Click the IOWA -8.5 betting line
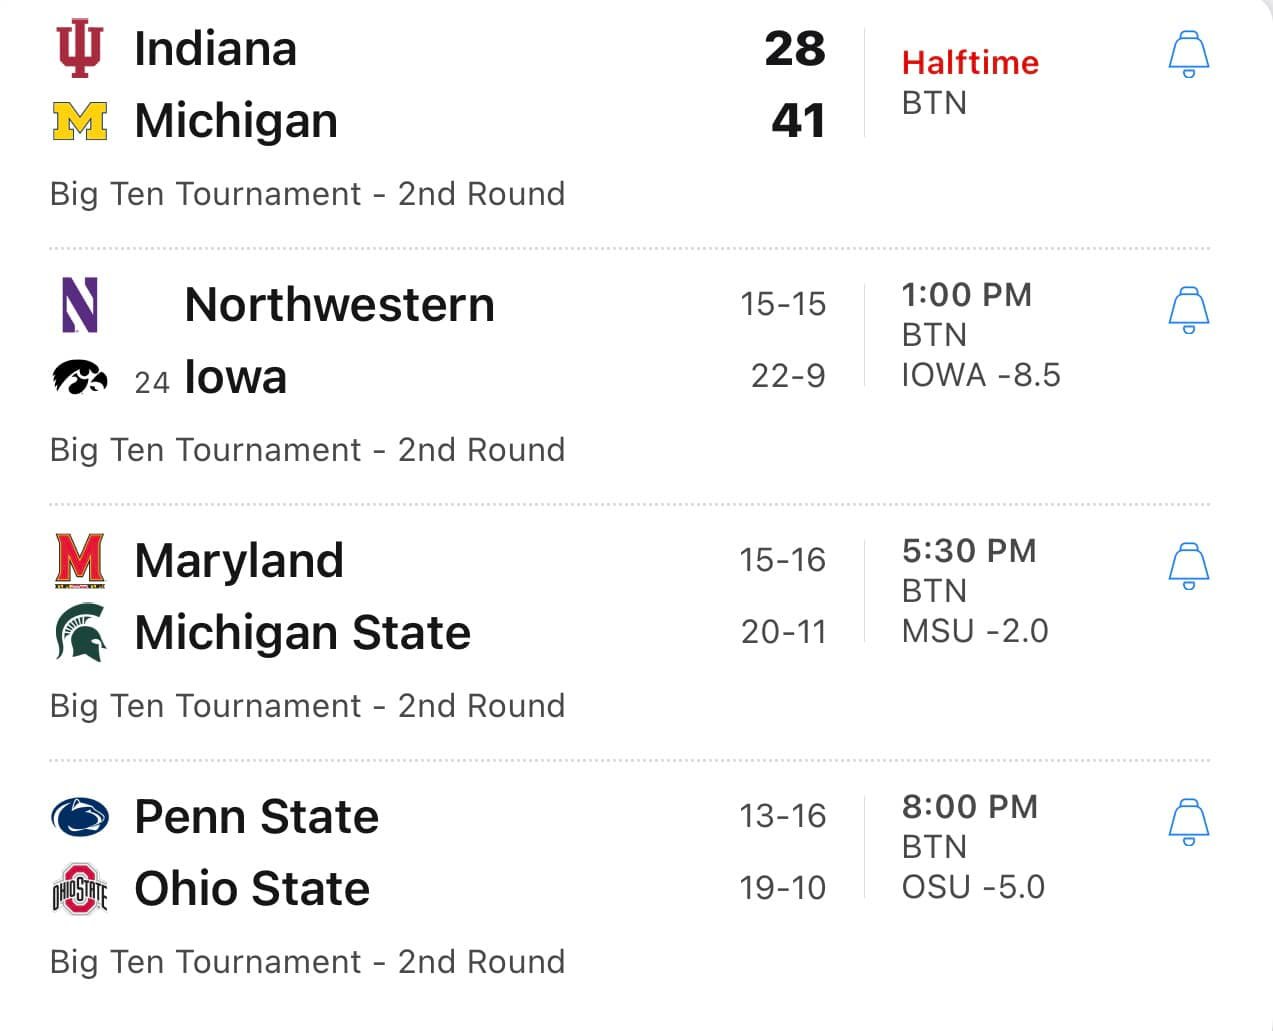The height and width of the screenshot is (1031, 1273). tap(980, 375)
